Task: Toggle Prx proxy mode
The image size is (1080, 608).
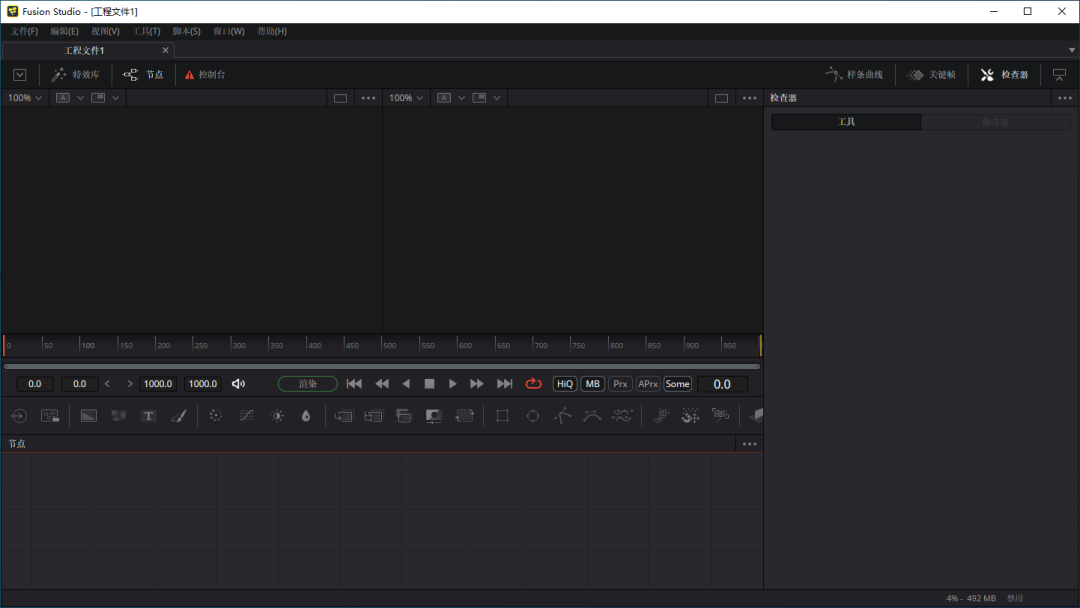Action: coord(620,384)
